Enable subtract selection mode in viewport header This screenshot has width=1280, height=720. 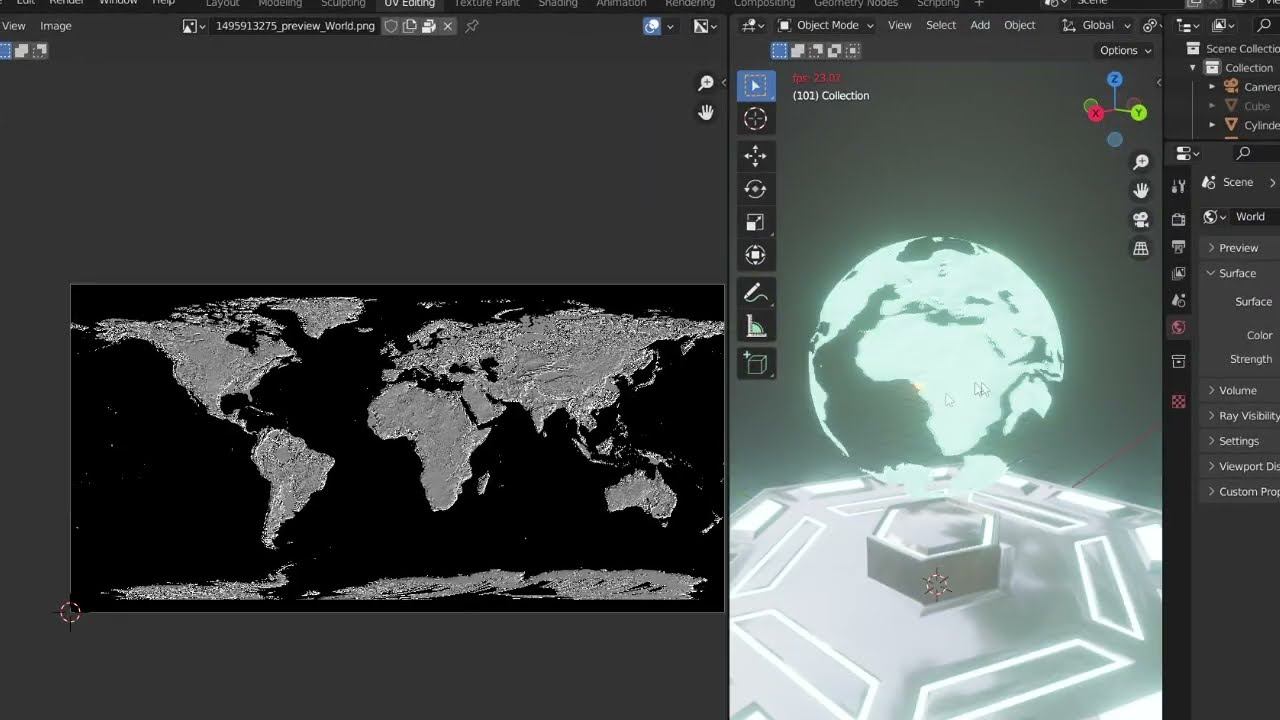click(x=816, y=50)
